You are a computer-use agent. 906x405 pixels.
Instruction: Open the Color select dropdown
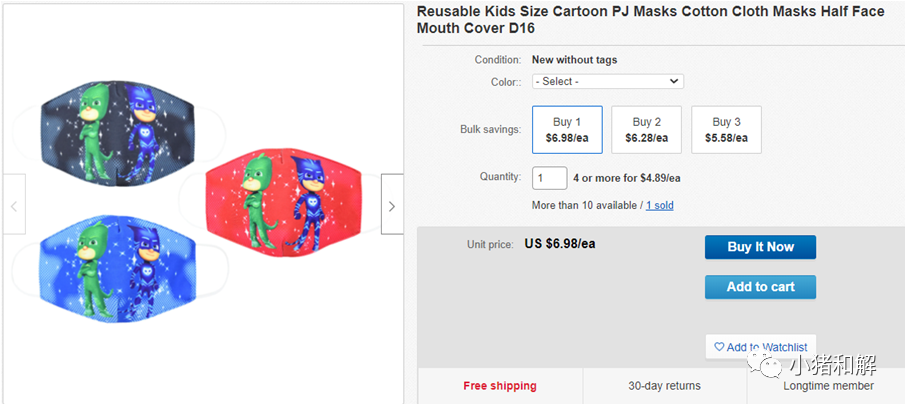tap(607, 81)
